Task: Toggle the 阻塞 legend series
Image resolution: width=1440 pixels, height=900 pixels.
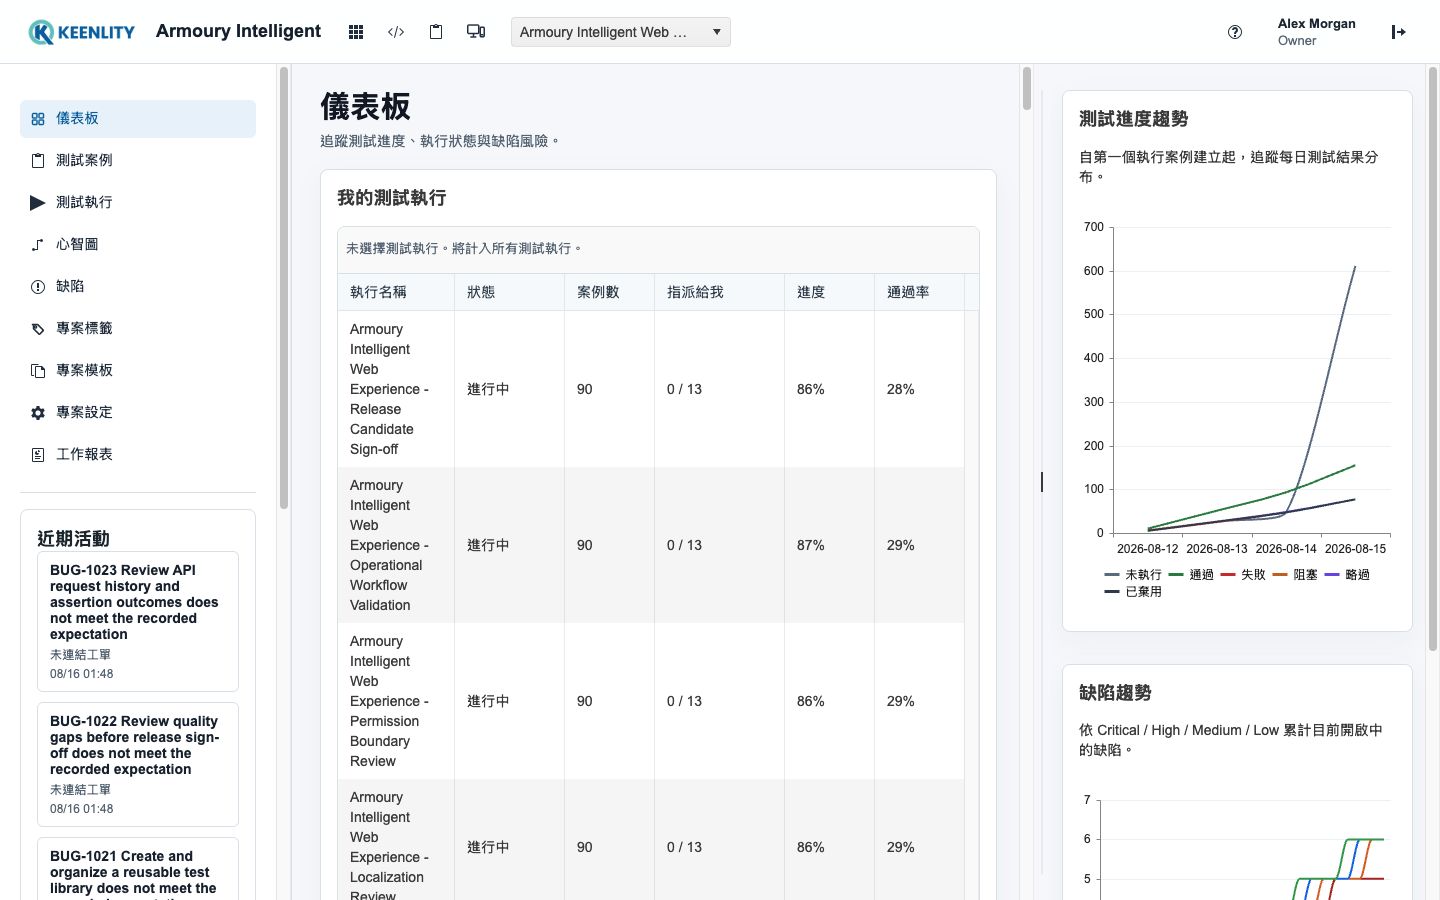Action: 1295,575
